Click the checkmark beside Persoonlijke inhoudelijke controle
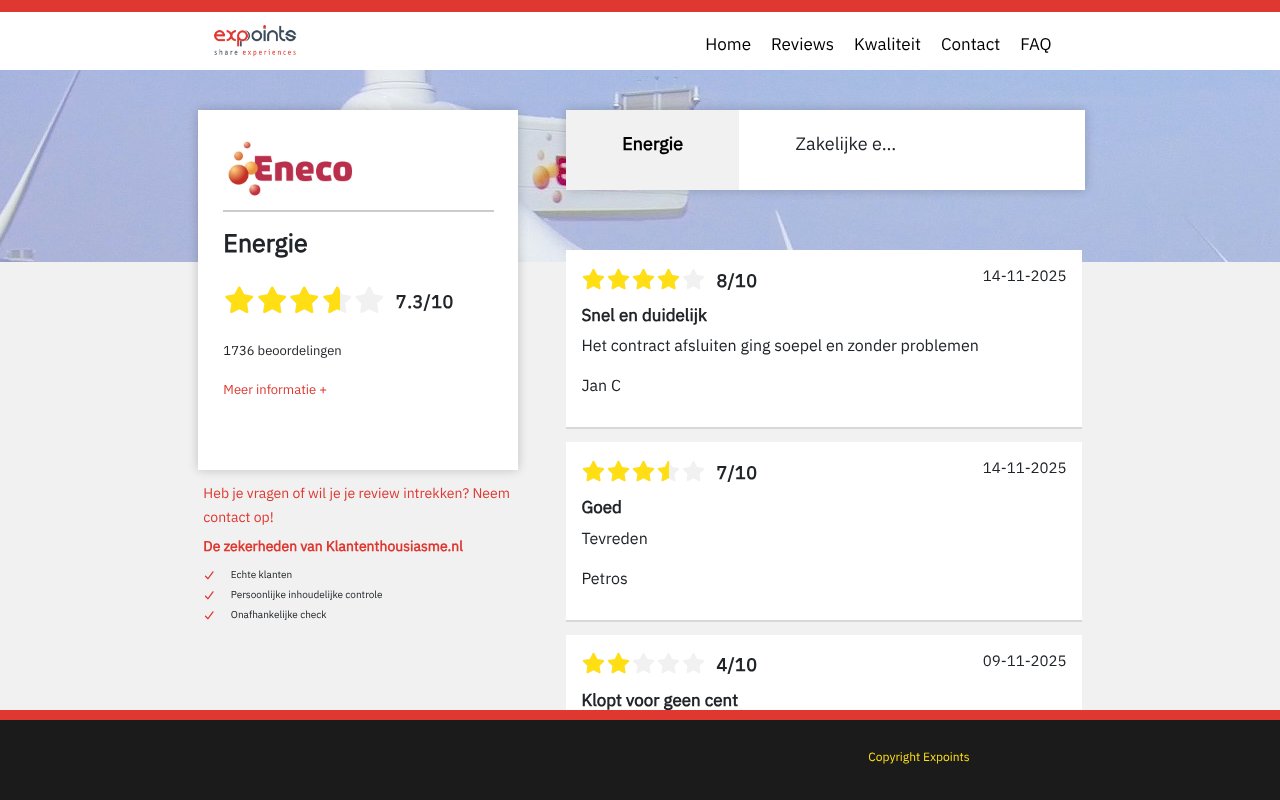Screen dimensions: 1280x800 [x=209, y=595]
